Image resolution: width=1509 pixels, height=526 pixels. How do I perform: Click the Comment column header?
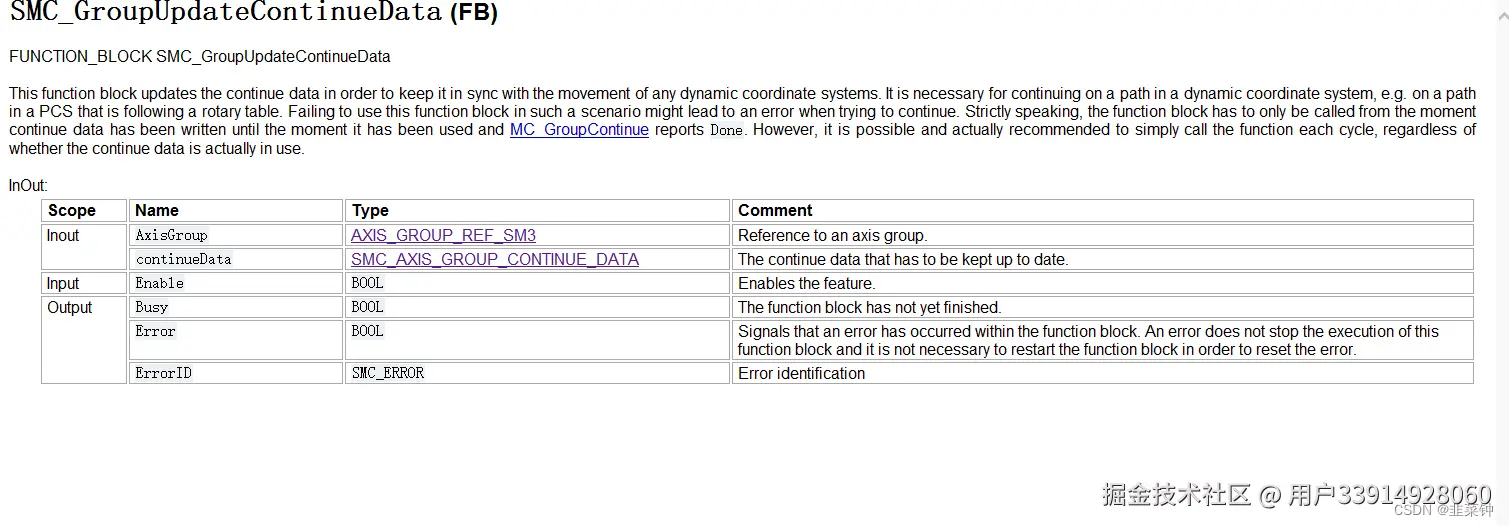coord(775,211)
